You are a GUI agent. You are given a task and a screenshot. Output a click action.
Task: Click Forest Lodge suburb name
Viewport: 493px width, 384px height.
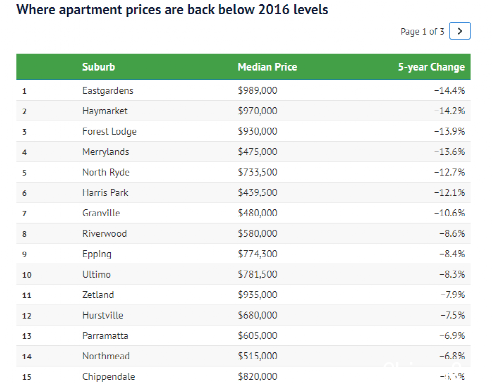coord(109,131)
